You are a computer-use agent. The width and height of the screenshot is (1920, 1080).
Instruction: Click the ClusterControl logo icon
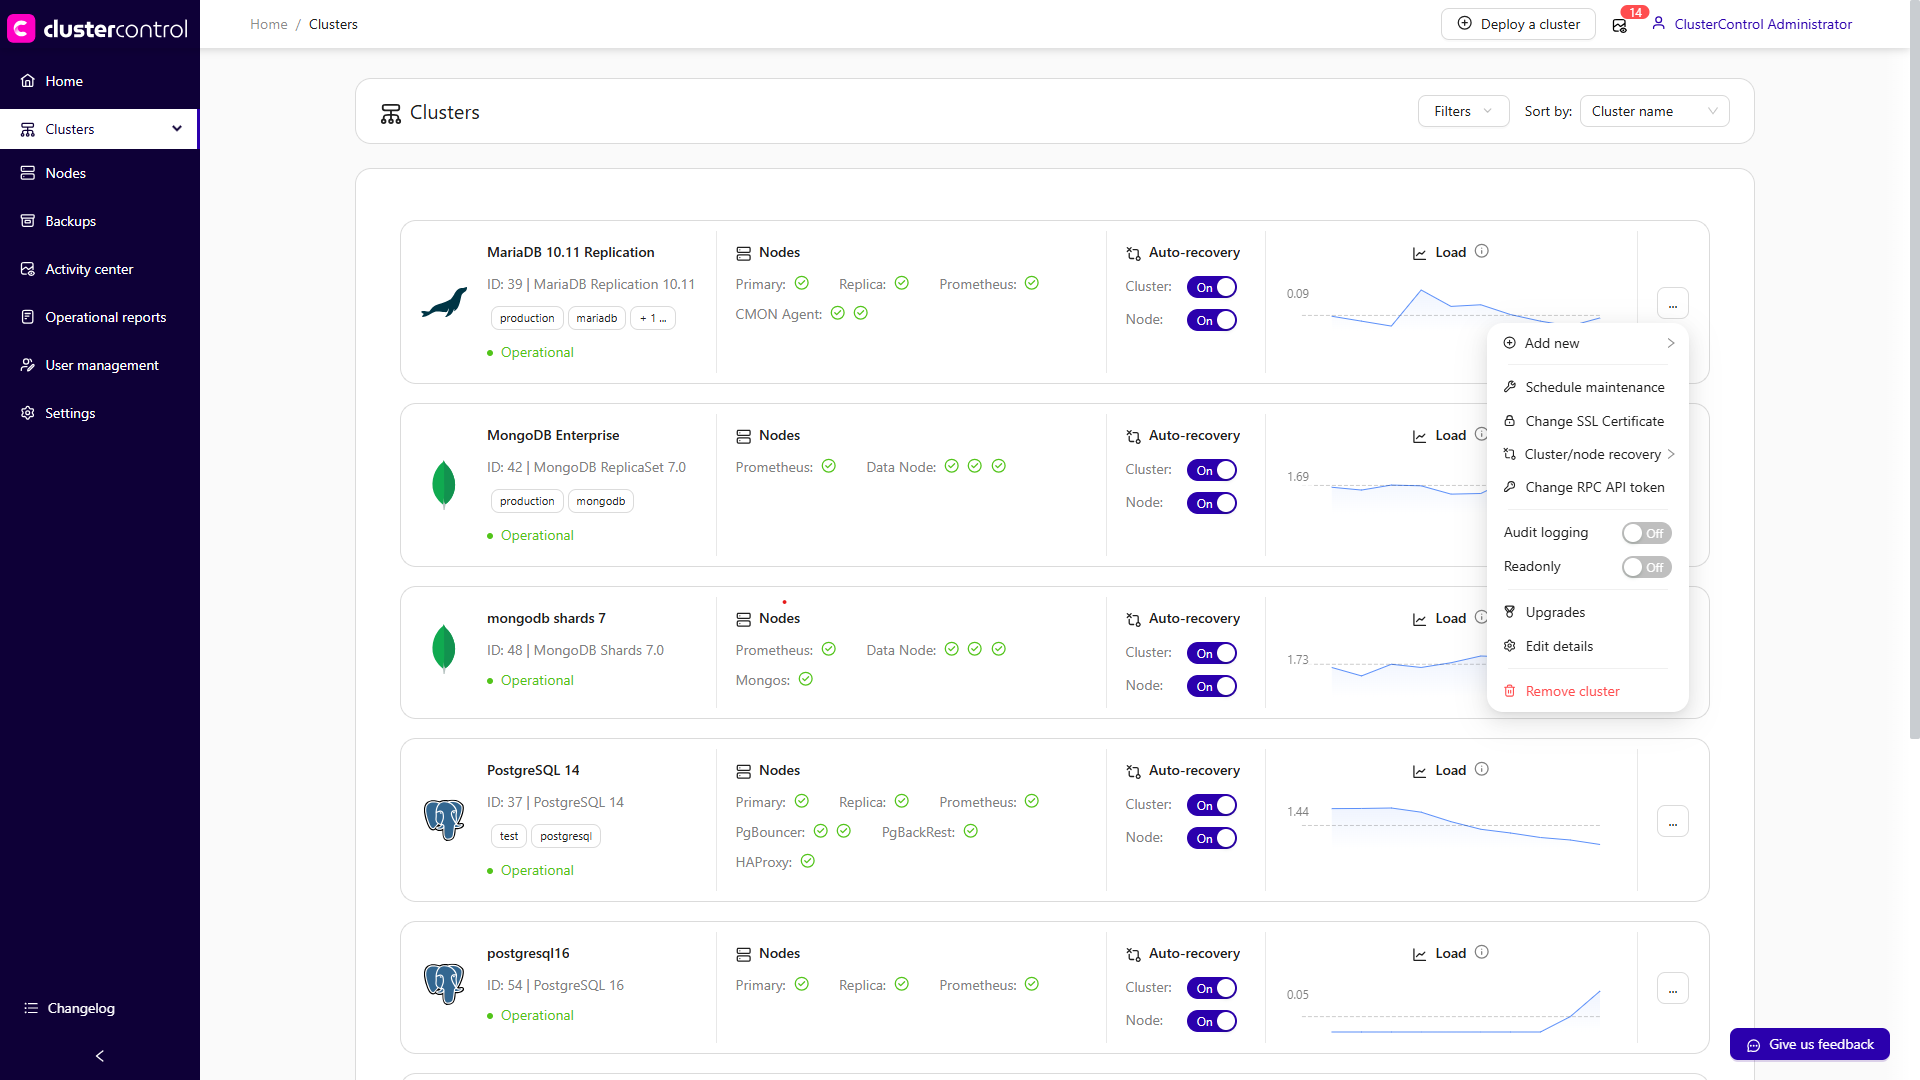22,28
